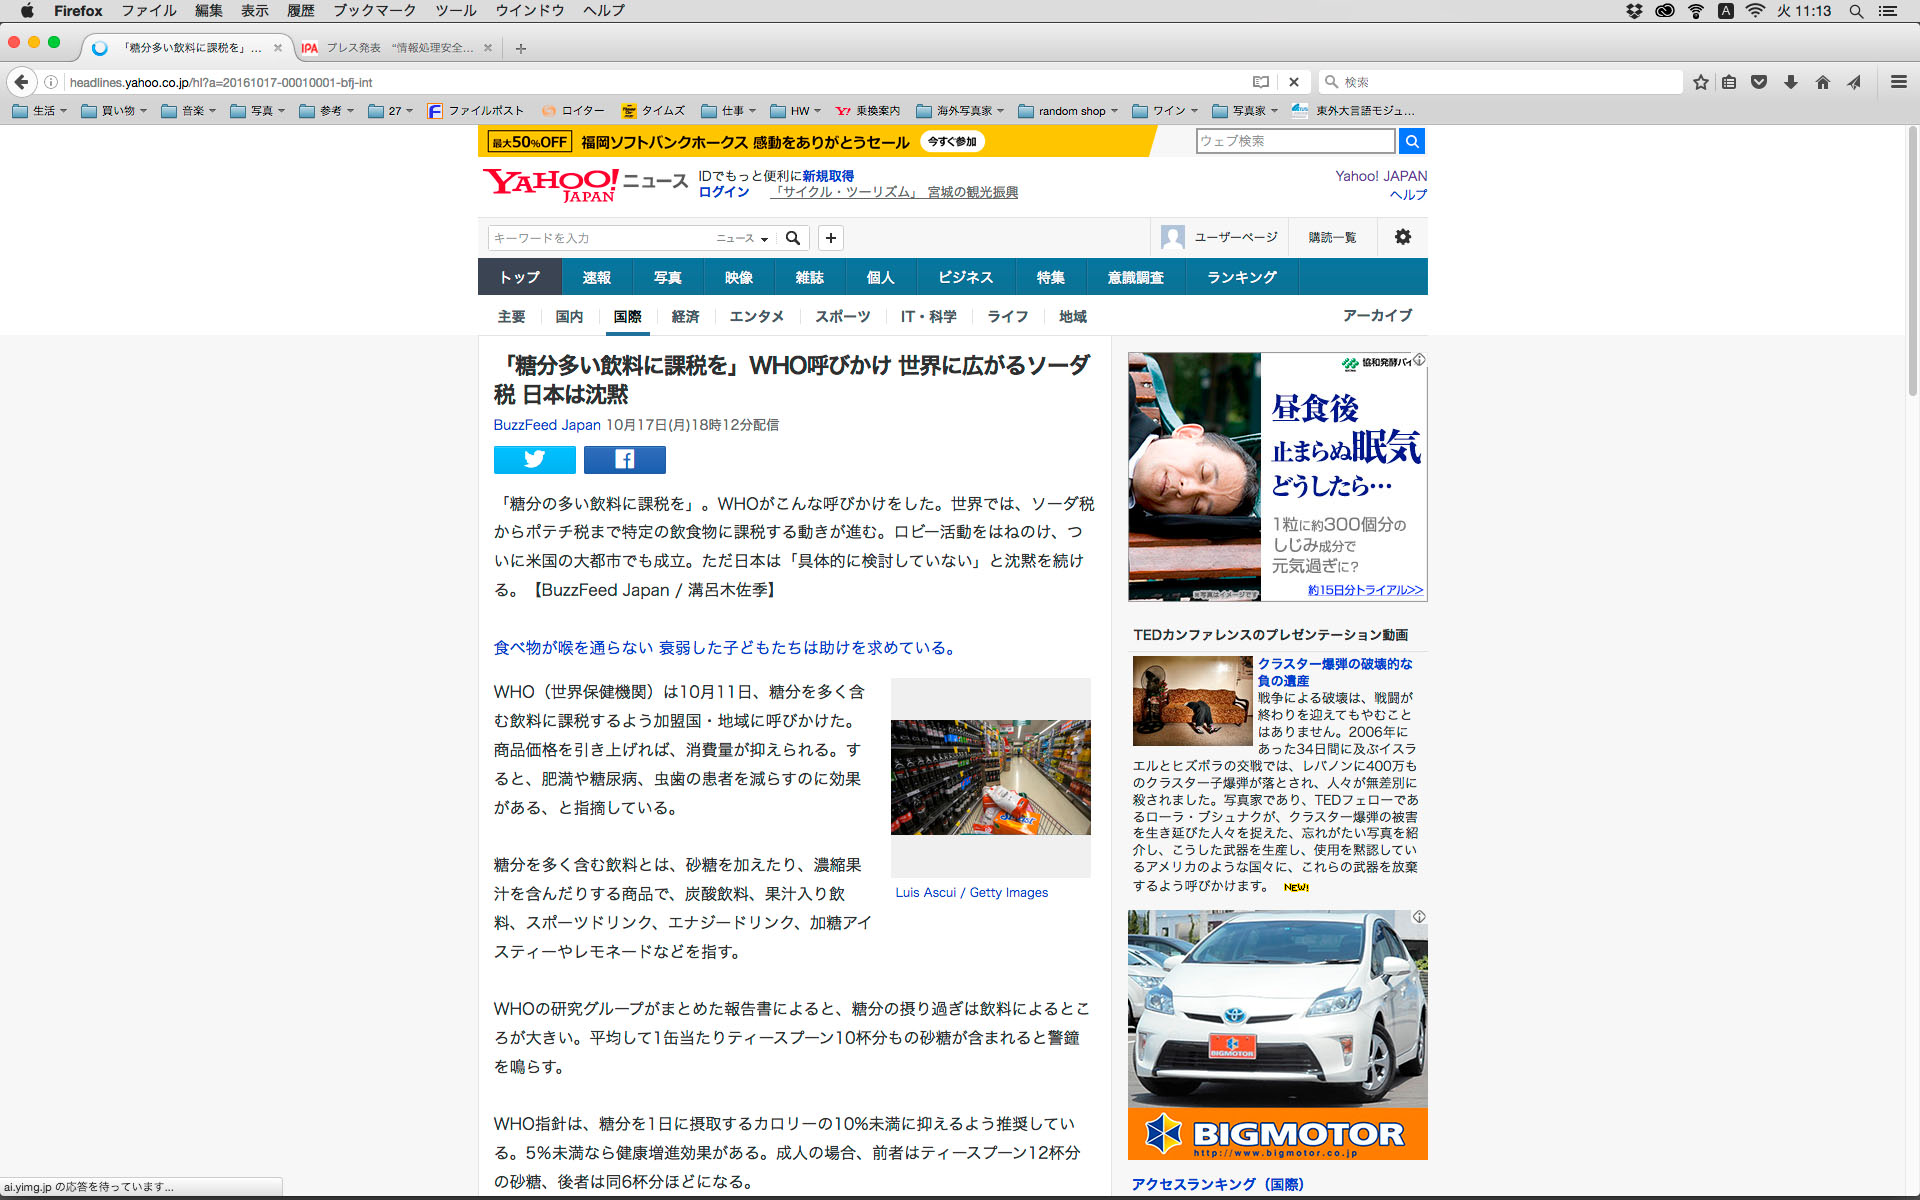The width and height of the screenshot is (1920, 1200).
Task: Open the Firefox hamburger menu
Action: 1898,82
